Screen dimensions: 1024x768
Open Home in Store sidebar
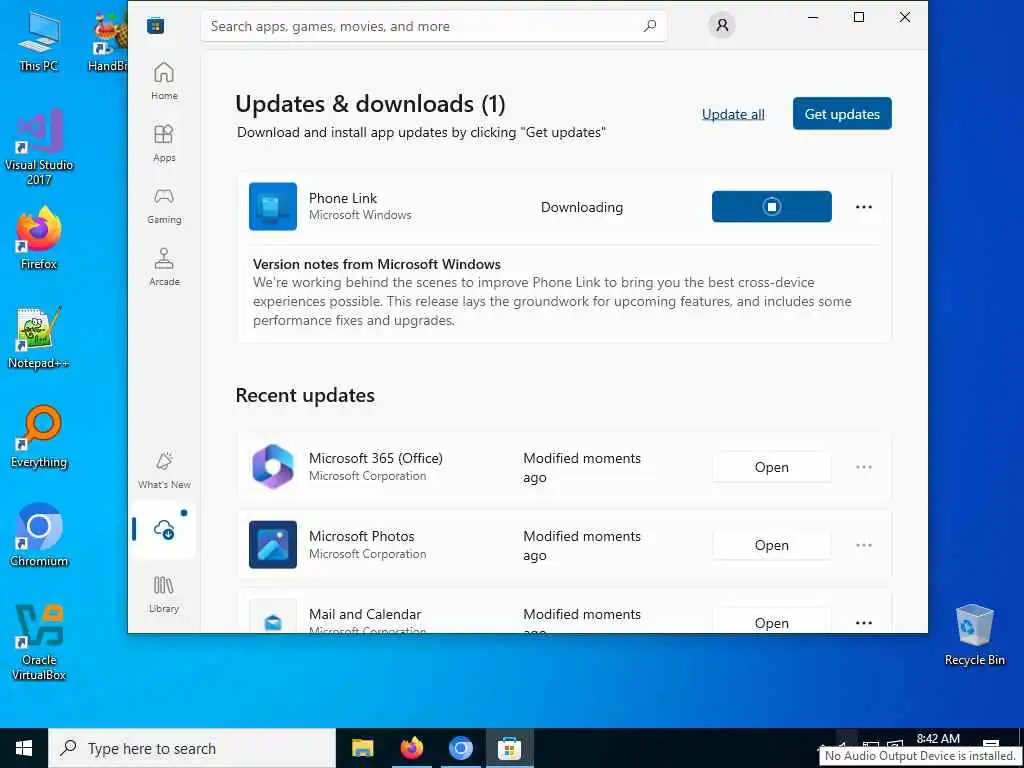click(x=164, y=81)
